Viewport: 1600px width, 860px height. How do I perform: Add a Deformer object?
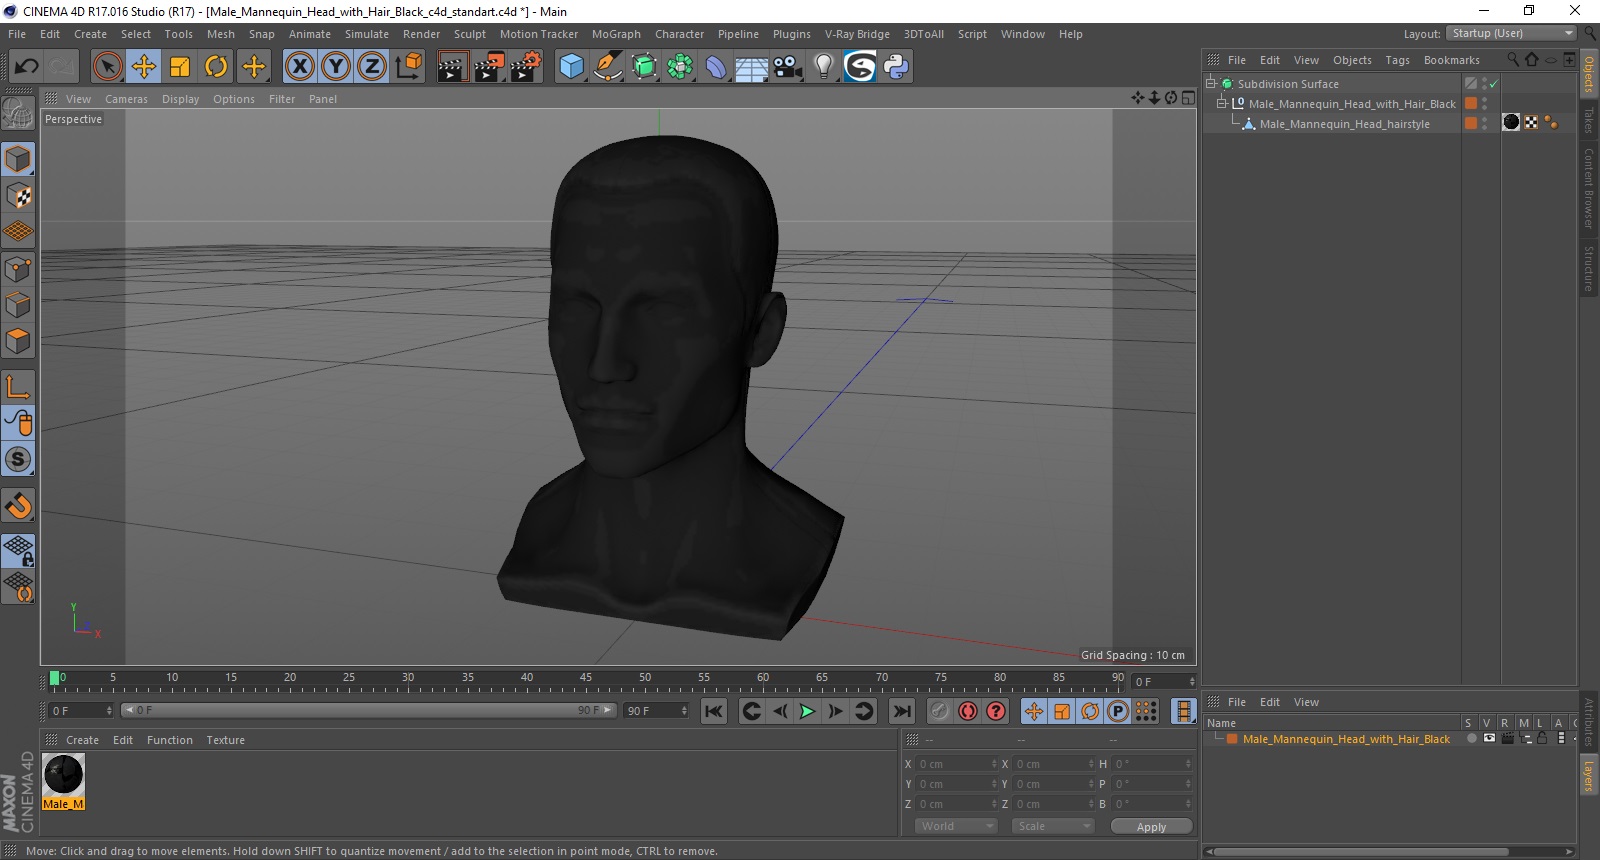pyautogui.click(x=716, y=67)
